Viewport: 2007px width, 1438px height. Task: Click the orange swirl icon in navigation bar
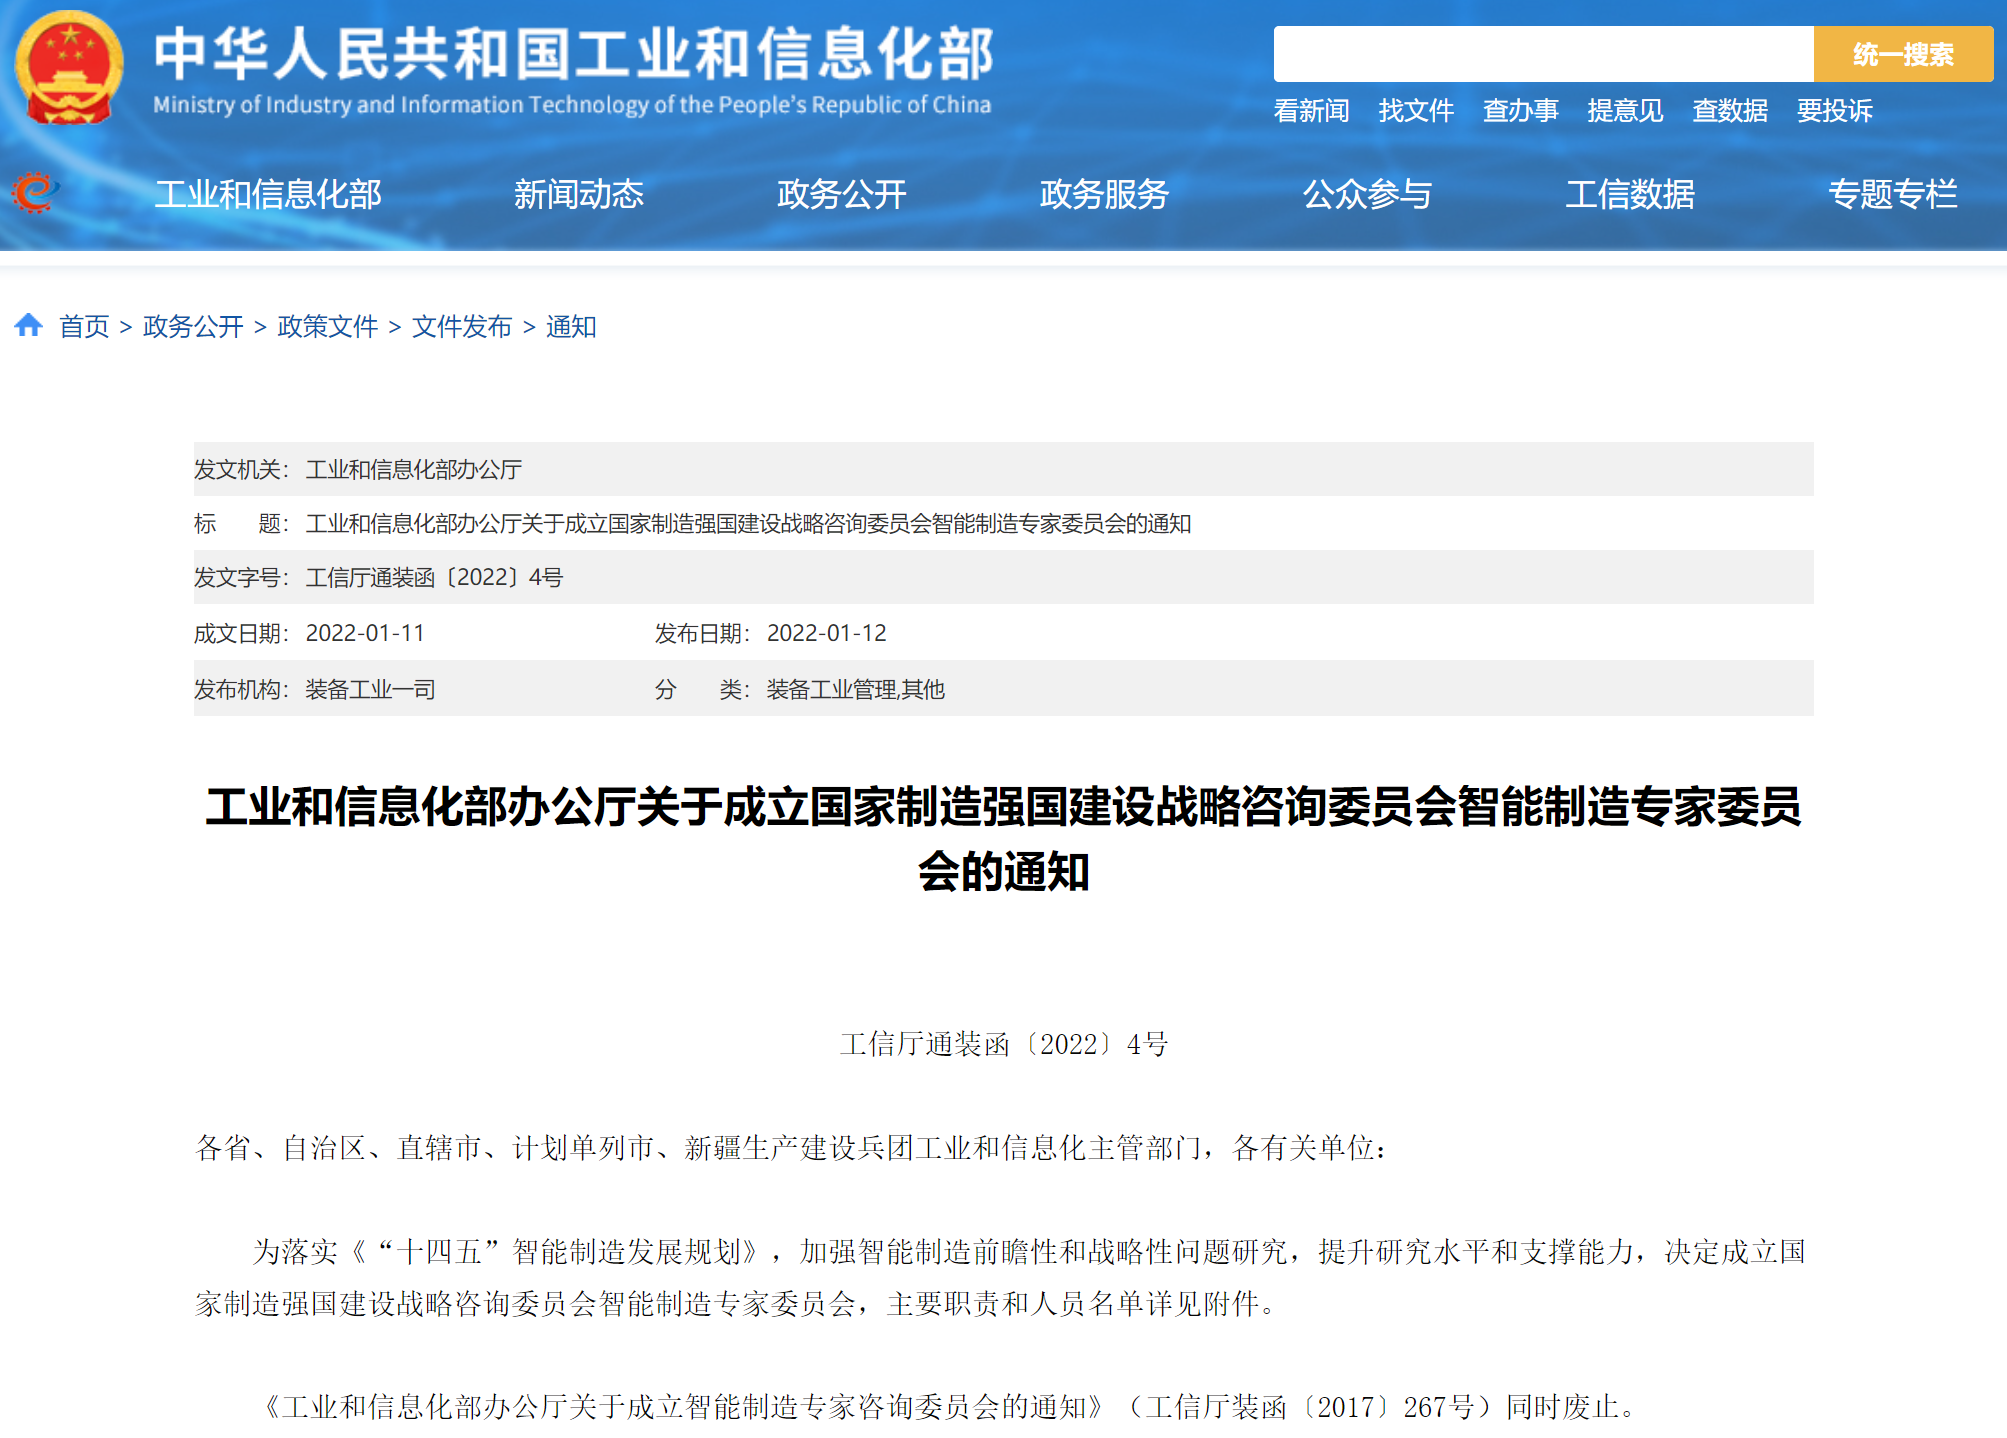[35, 192]
